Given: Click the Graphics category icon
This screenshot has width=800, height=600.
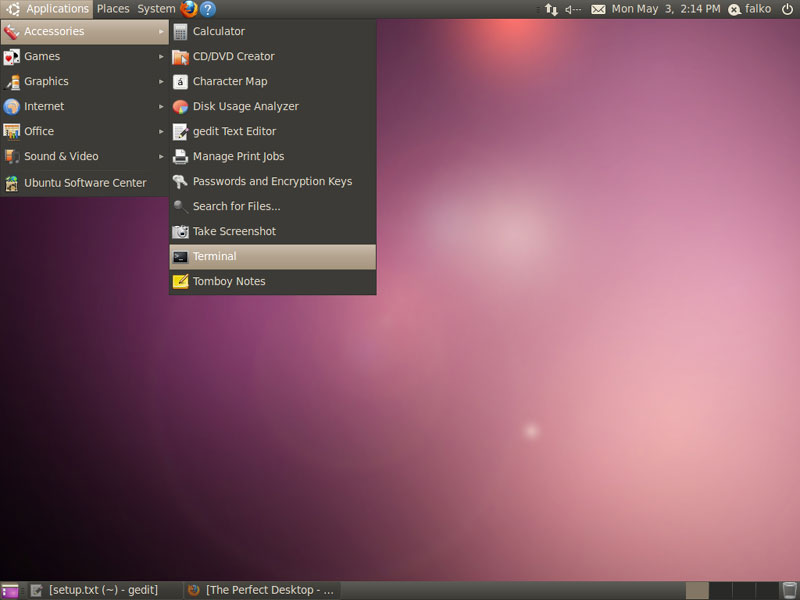Looking at the screenshot, I should click(11, 82).
